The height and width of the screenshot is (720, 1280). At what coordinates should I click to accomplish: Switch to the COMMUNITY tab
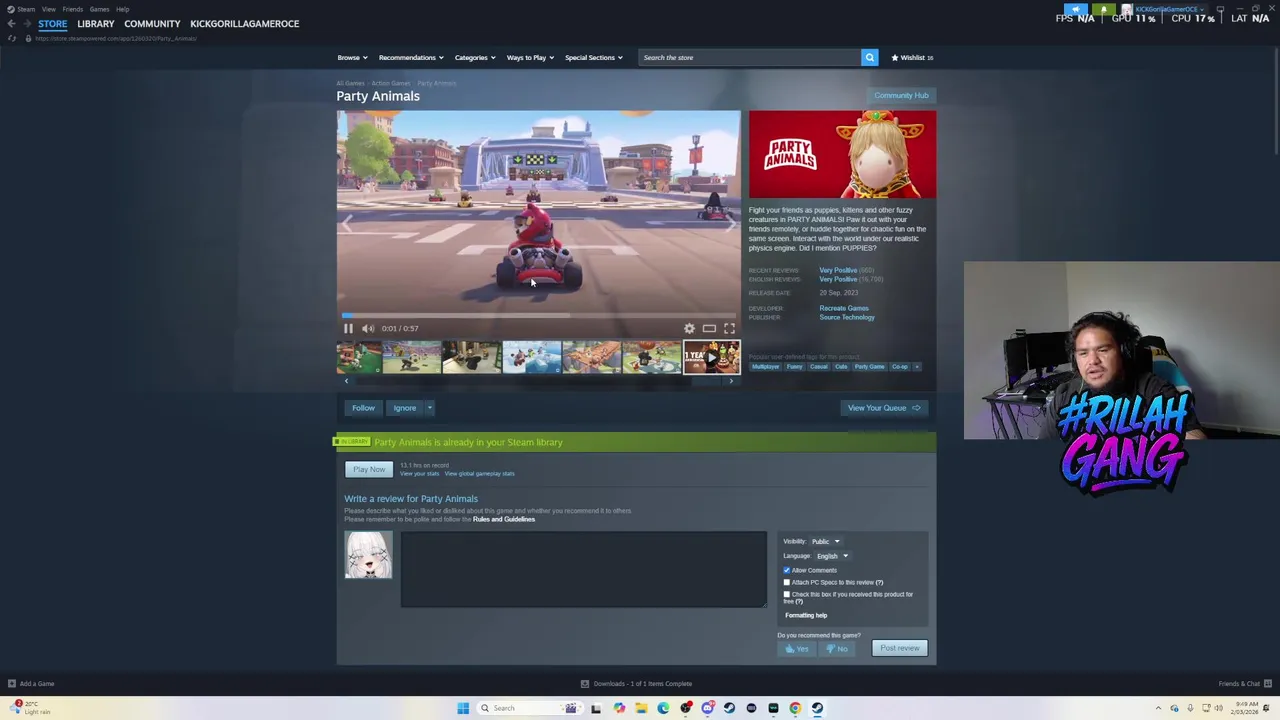point(152,24)
